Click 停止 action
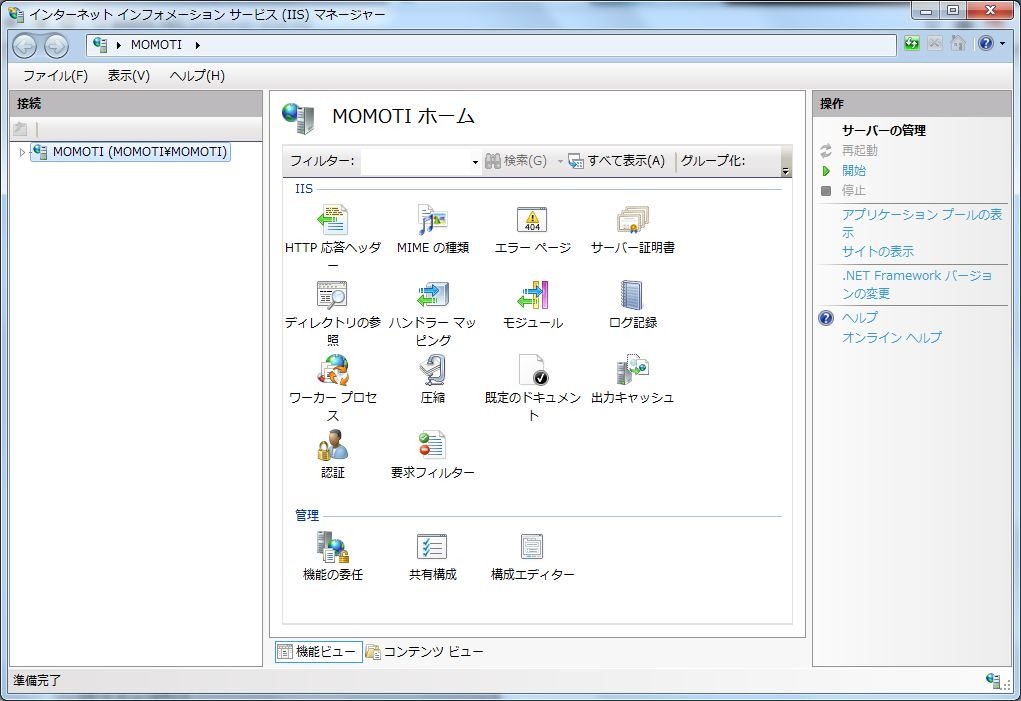Screen dimensions: 1021x701 854,190
